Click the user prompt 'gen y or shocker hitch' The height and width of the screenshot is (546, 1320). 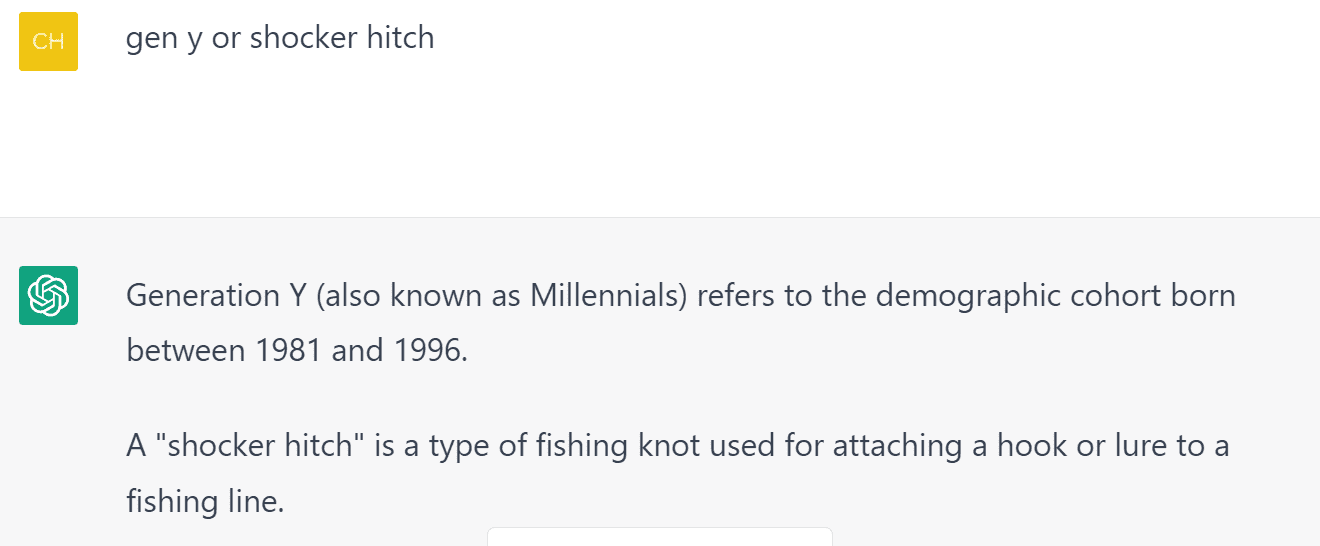point(280,38)
